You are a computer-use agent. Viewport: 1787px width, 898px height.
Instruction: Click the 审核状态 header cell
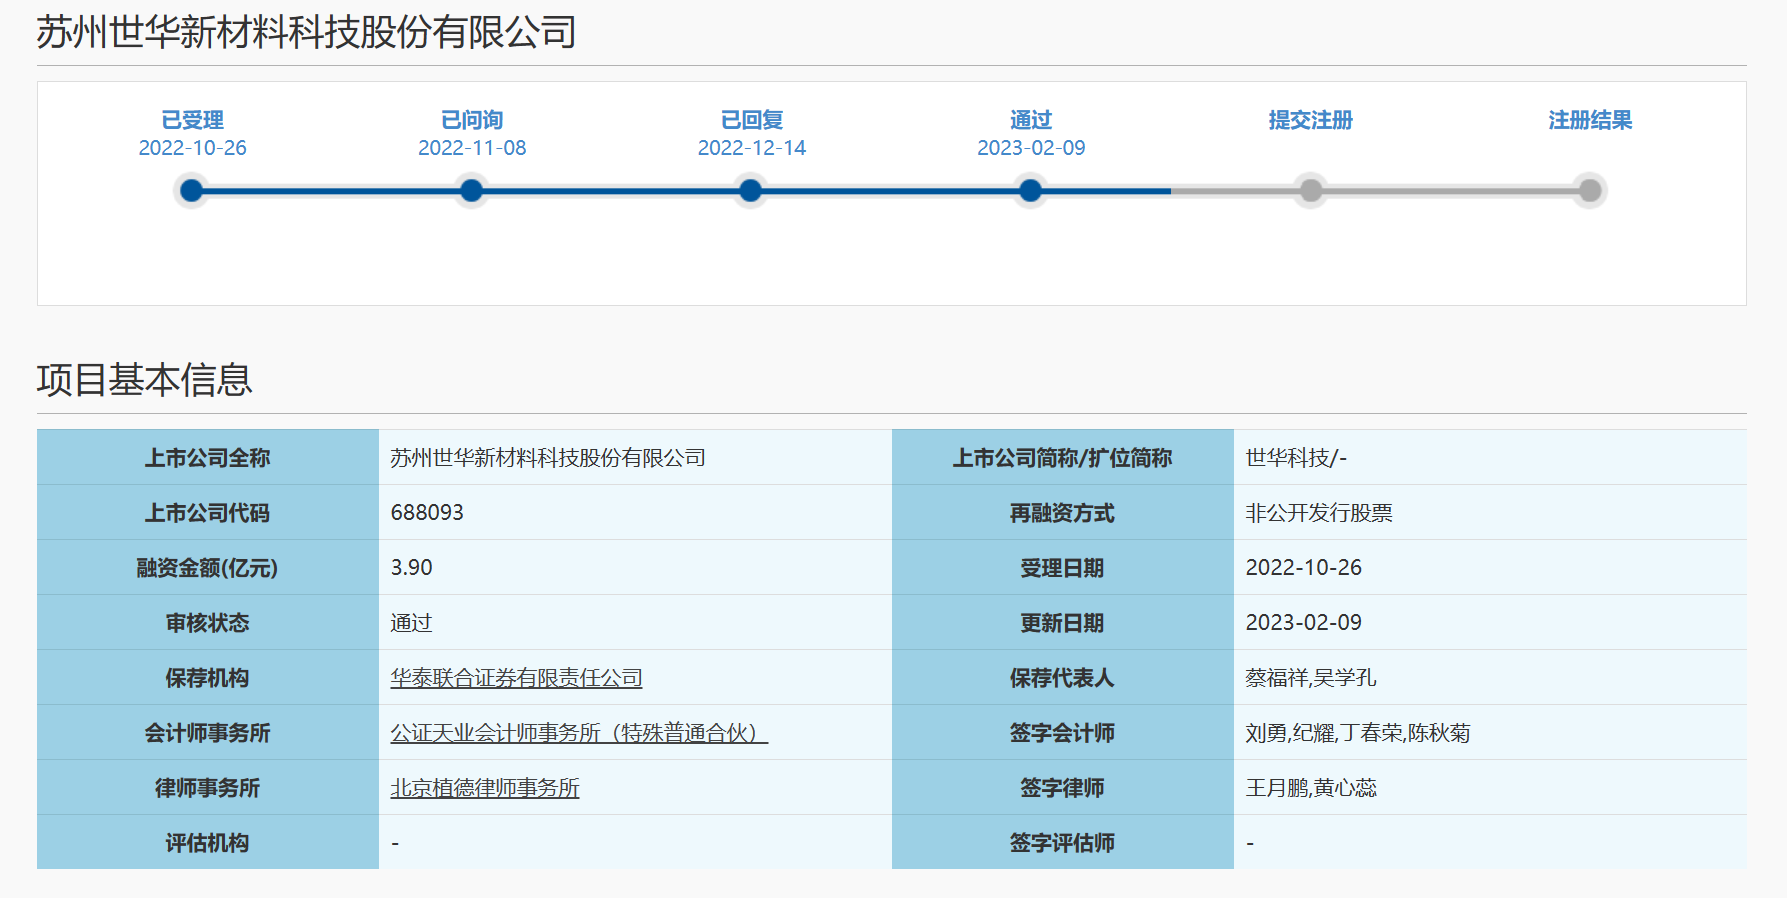(x=208, y=622)
